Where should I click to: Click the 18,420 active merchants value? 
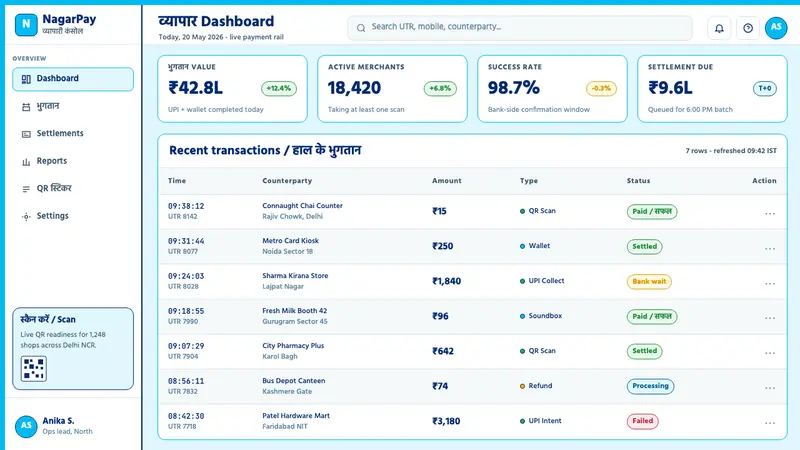354,88
